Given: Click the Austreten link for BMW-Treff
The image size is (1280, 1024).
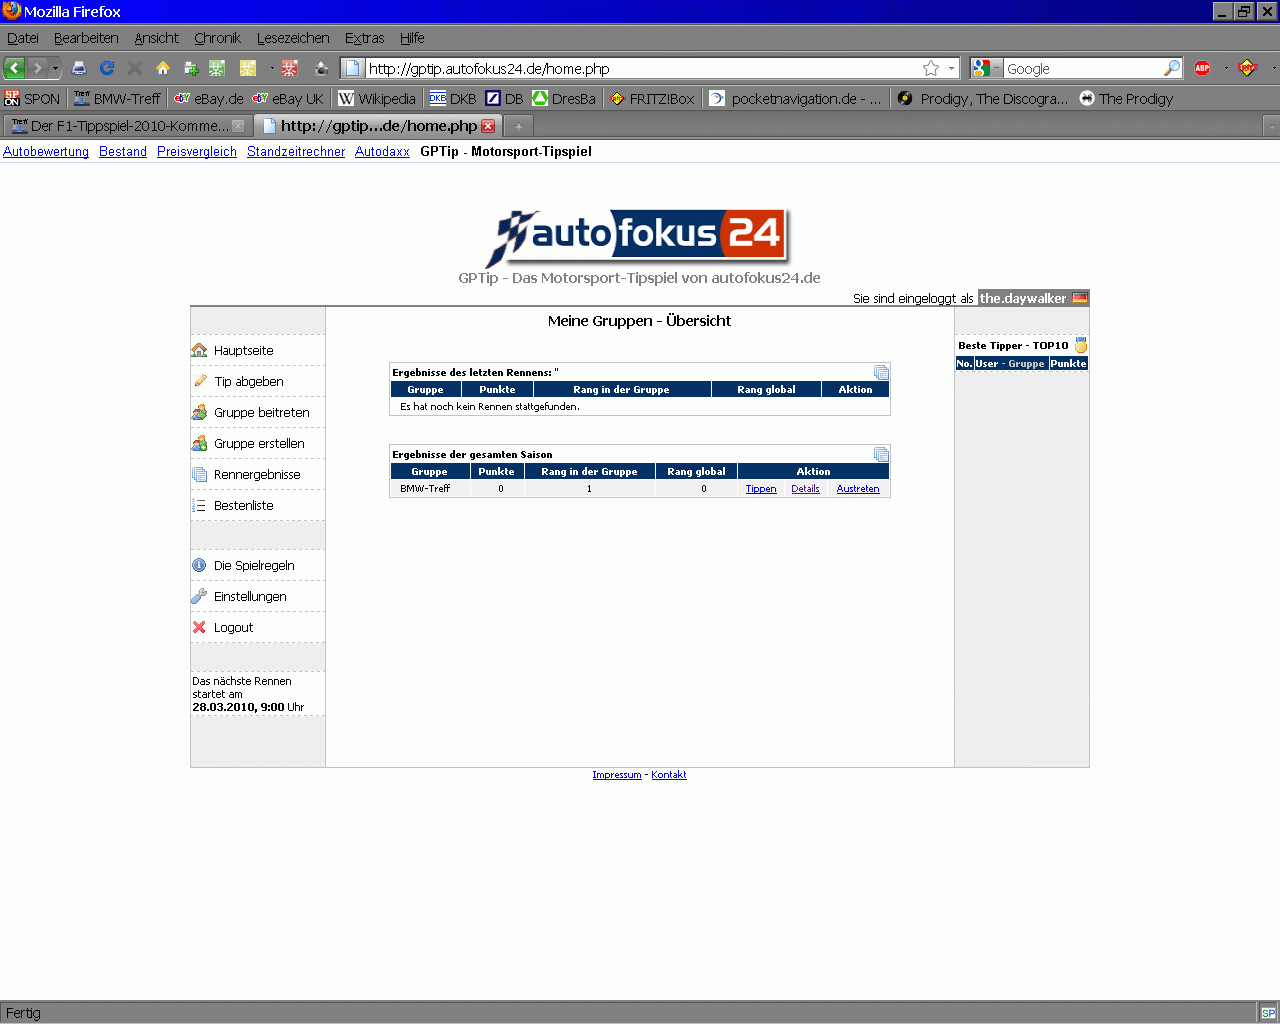Looking at the screenshot, I should pyautogui.click(x=858, y=489).
